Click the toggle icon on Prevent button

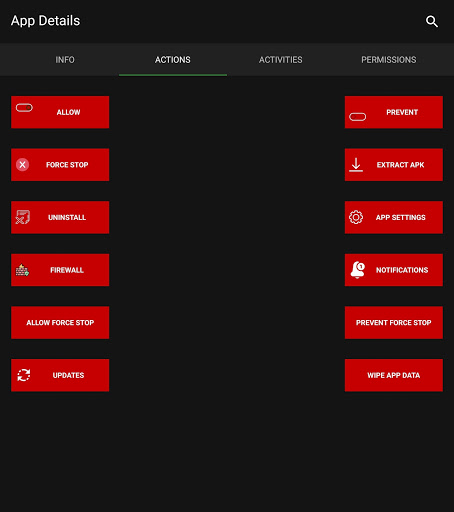click(x=357, y=117)
